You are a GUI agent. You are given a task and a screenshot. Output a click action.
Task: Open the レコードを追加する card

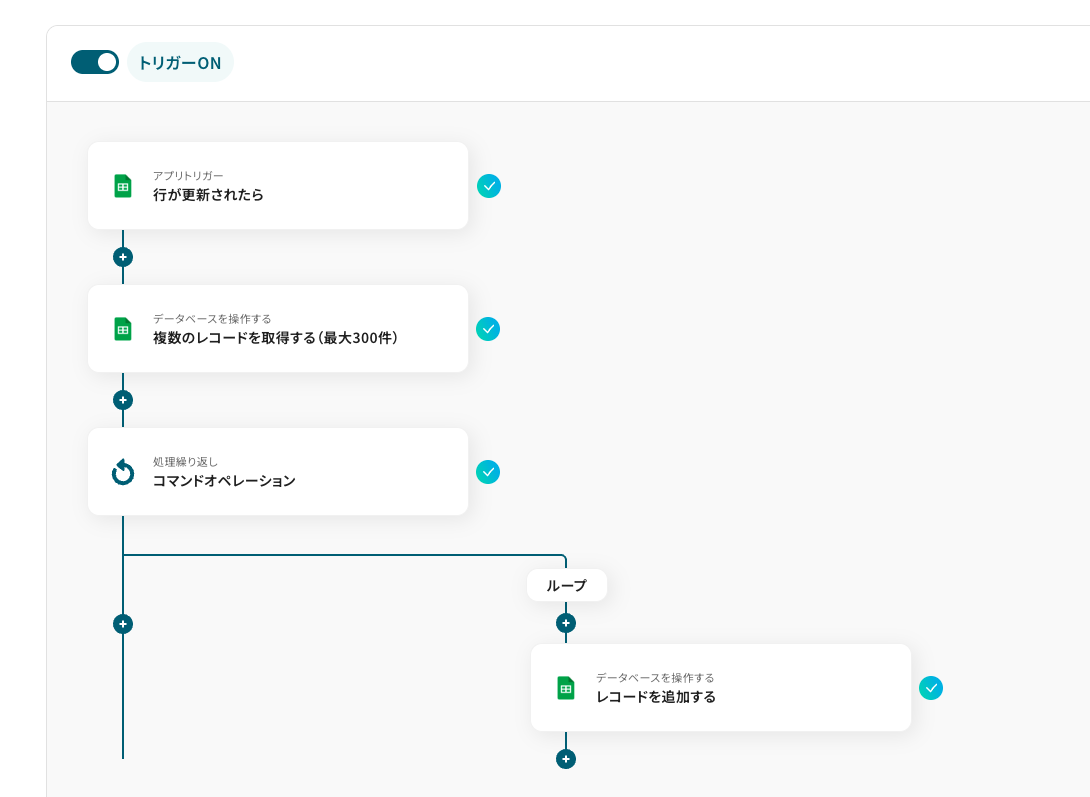coord(721,688)
